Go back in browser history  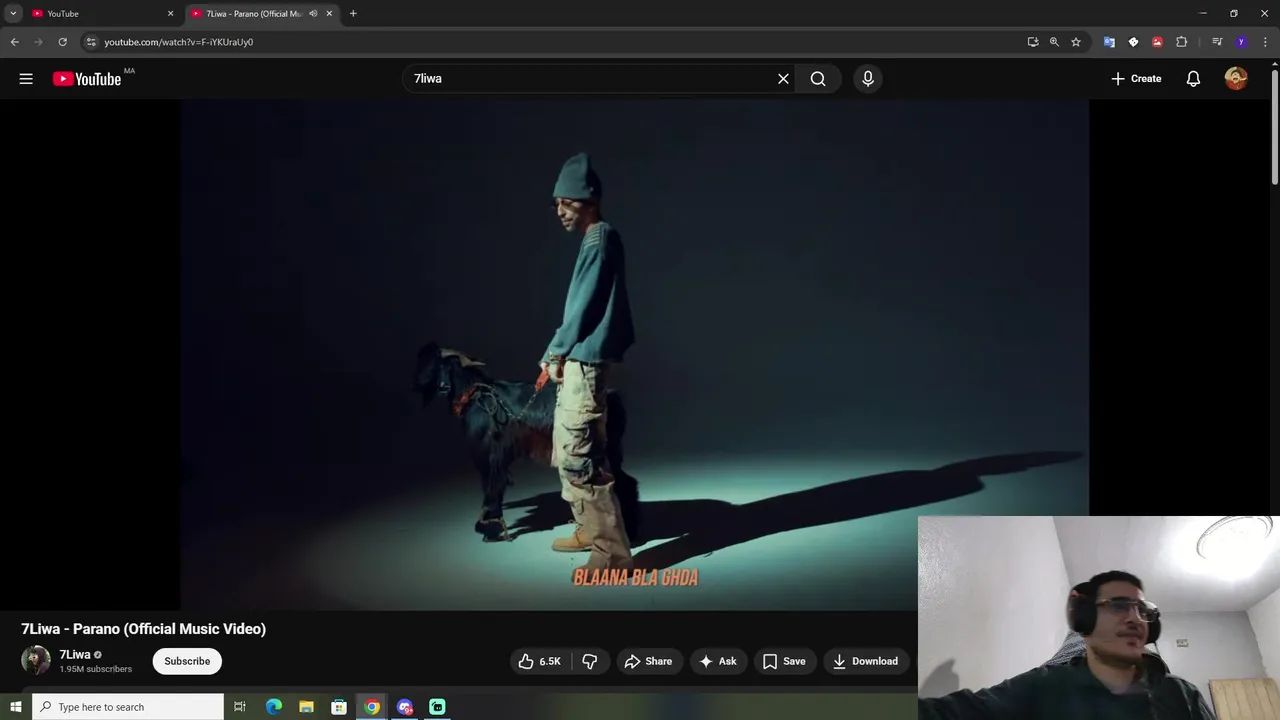[x=14, y=42]
